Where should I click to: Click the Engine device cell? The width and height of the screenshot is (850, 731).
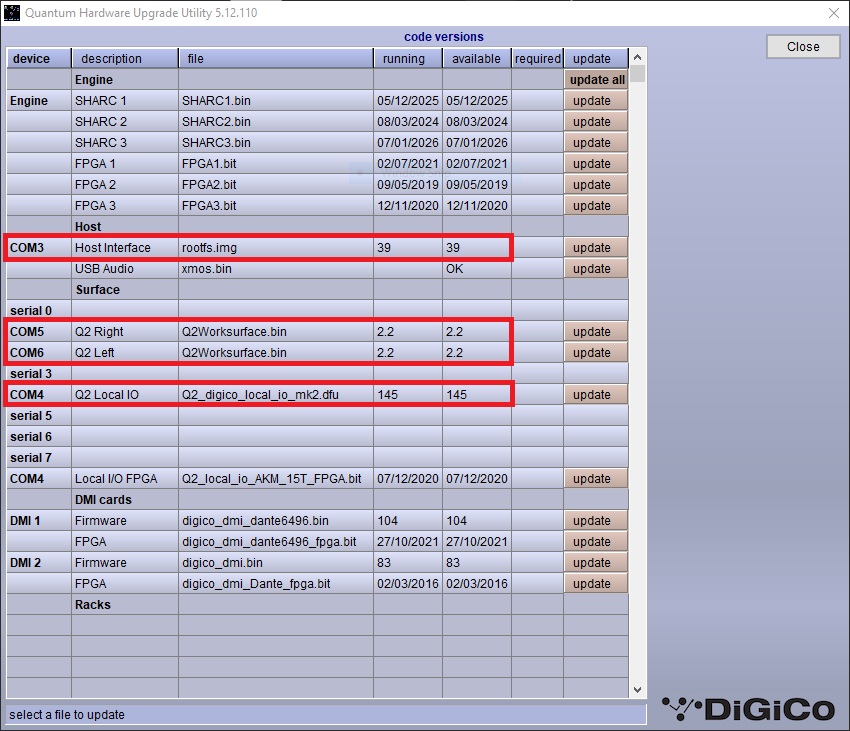coord(38,101)
